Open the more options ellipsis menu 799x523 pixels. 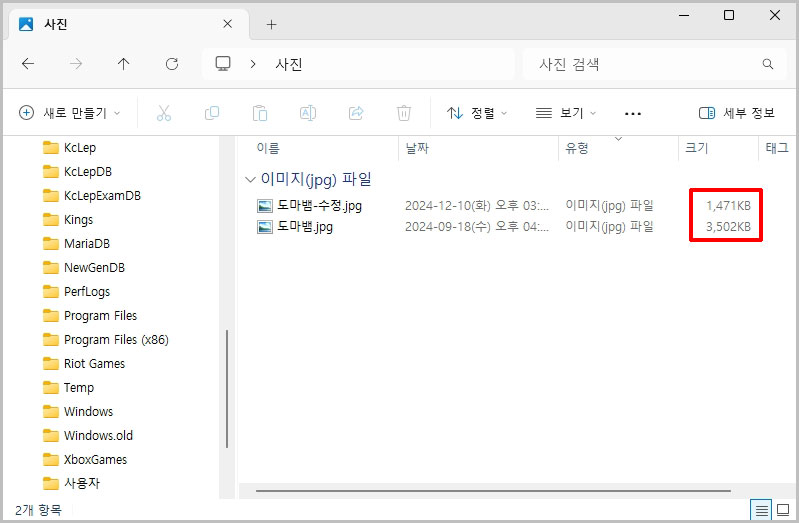point(633,113)
